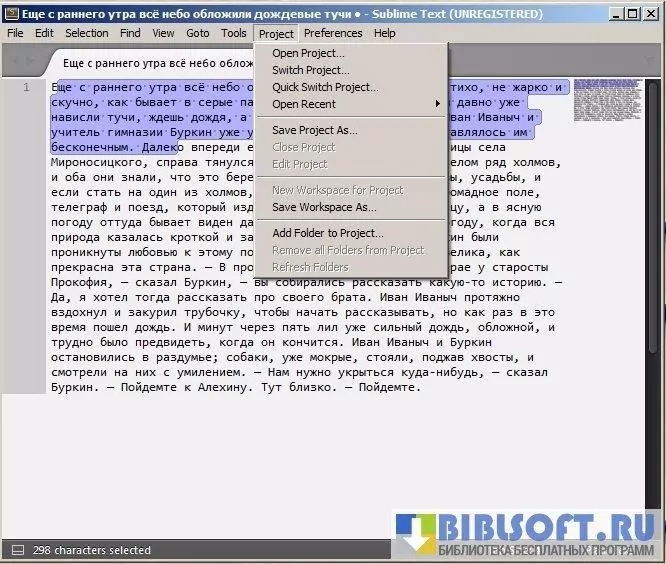Image resolution: width=666 pixels, height=564 pixels.
Task: Choose Switch Project... menu entry
Action: point(310,70)
